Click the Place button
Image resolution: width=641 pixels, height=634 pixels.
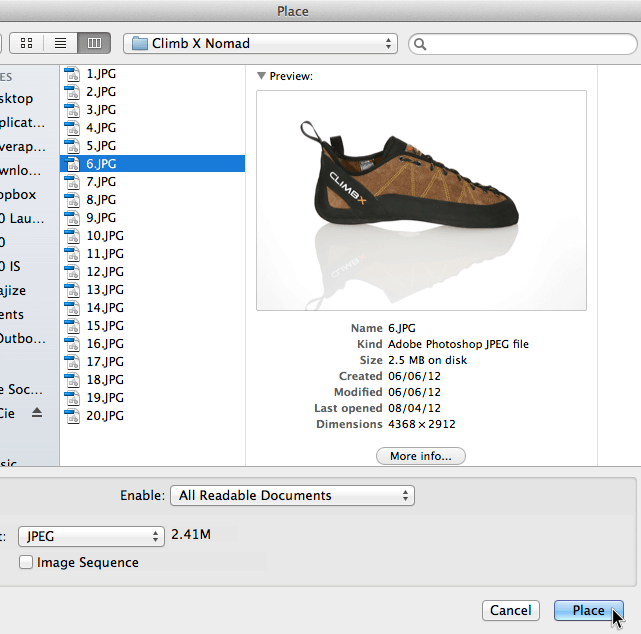tap(588, 610)
